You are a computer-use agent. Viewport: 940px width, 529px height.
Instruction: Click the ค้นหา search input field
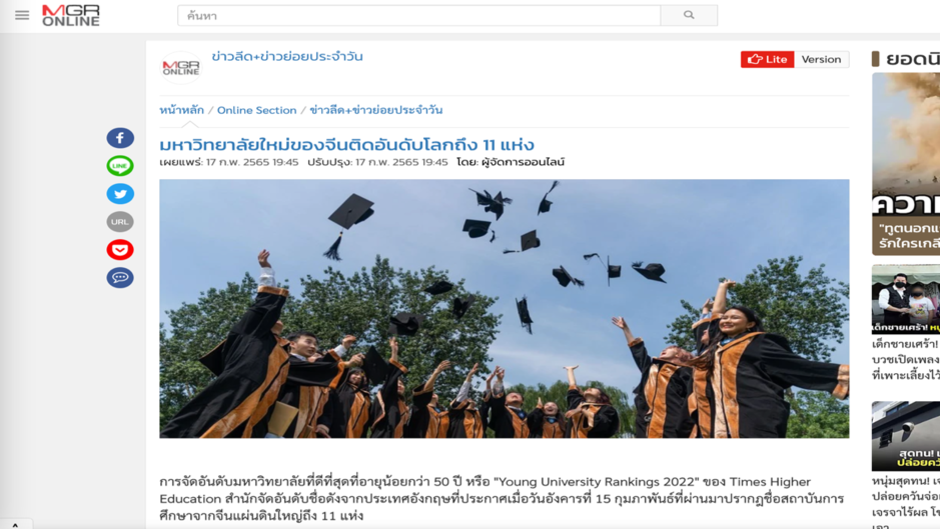[419, 16]
